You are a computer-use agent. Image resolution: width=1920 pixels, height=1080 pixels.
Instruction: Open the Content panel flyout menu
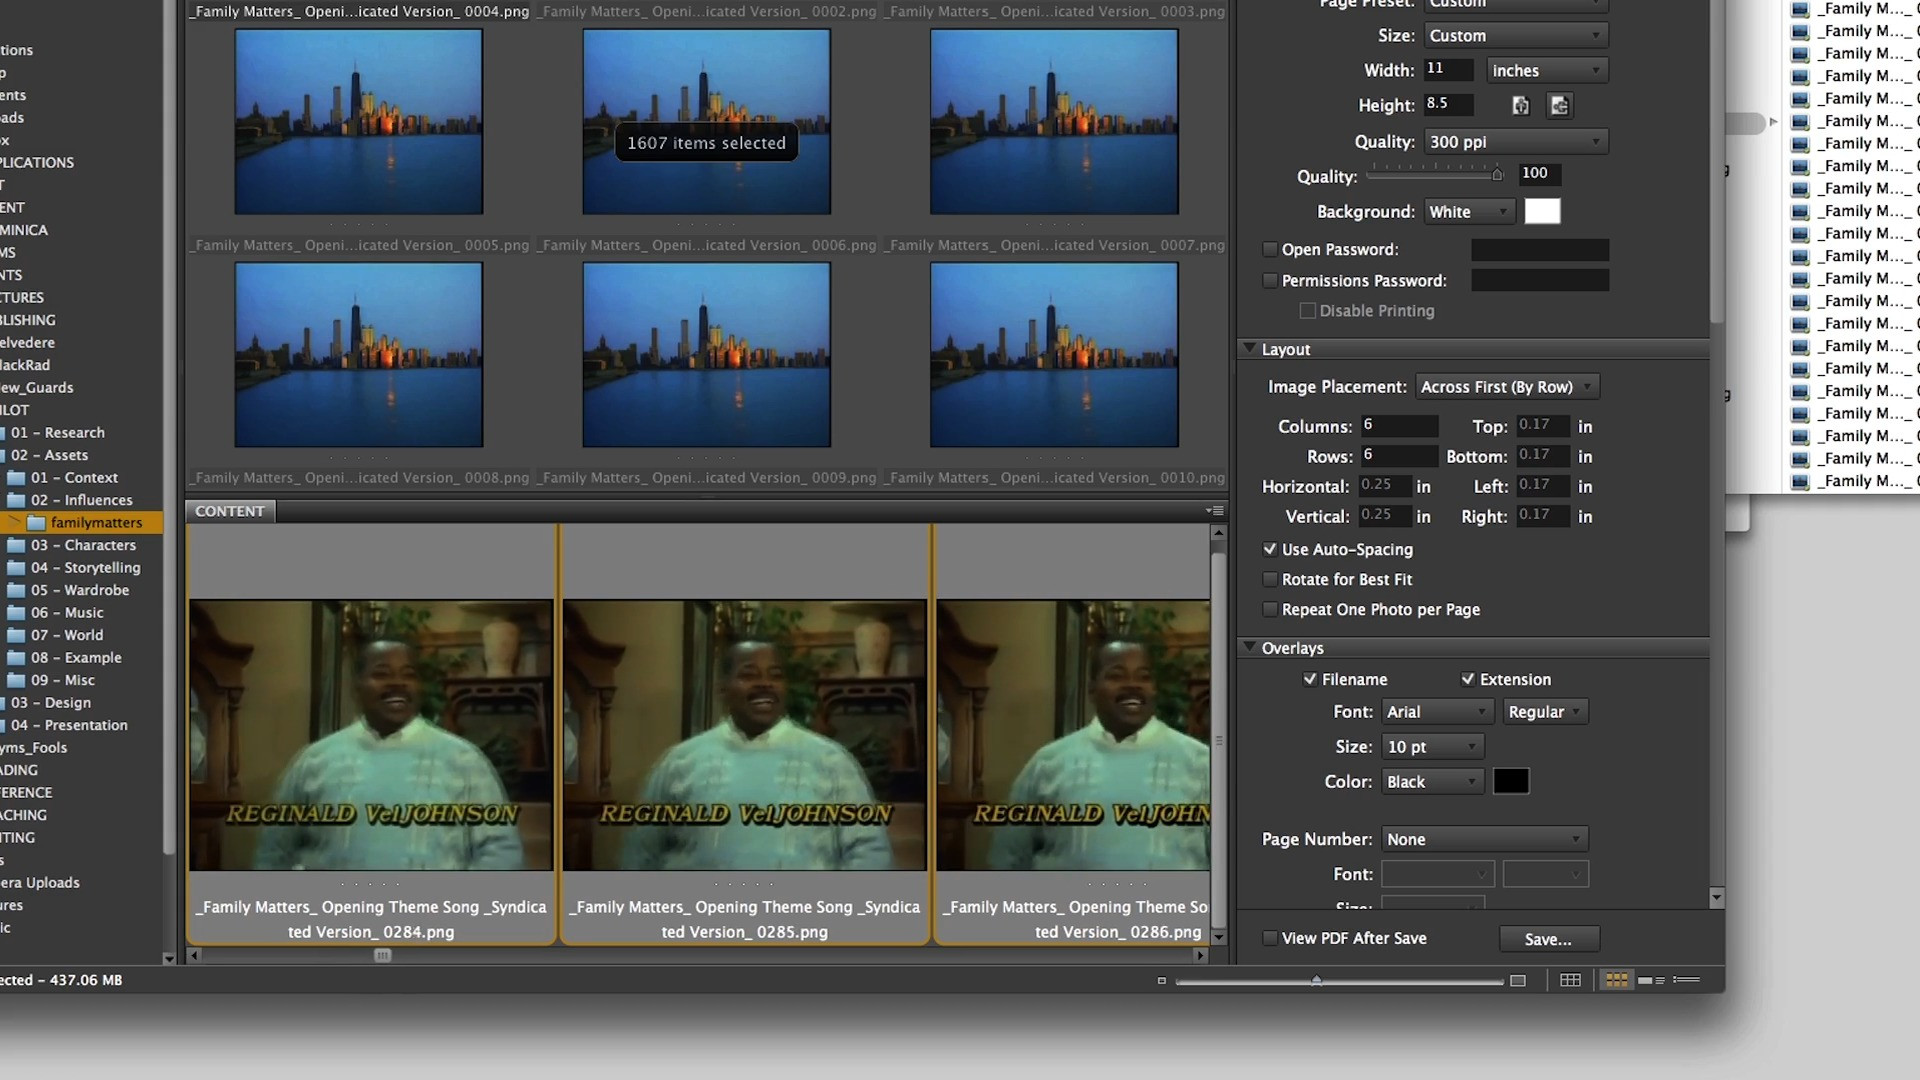pos(1215,511)
